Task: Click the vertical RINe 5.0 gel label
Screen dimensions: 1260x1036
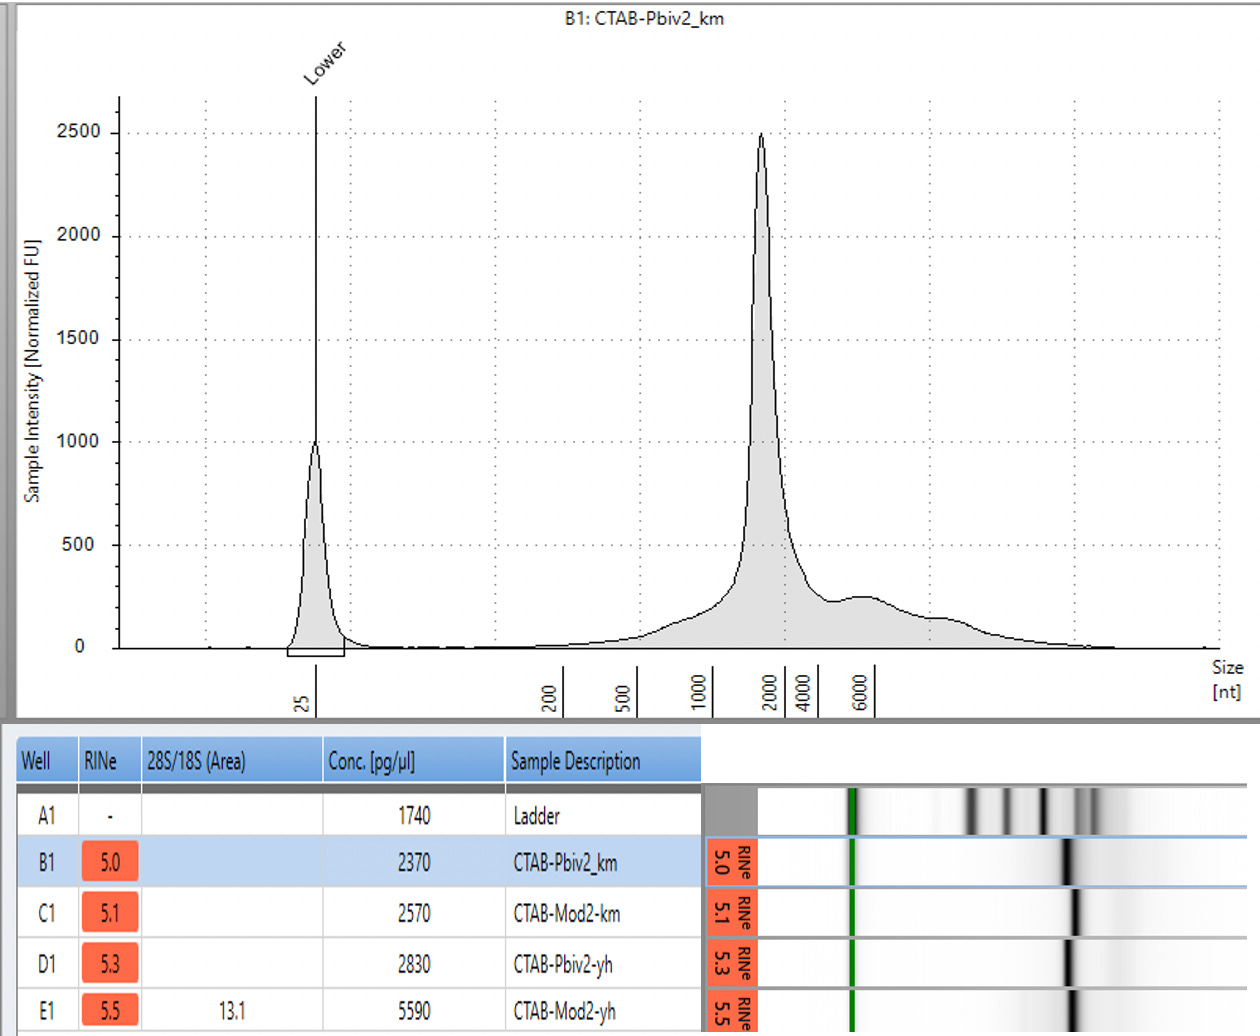Action: point(732,862)
